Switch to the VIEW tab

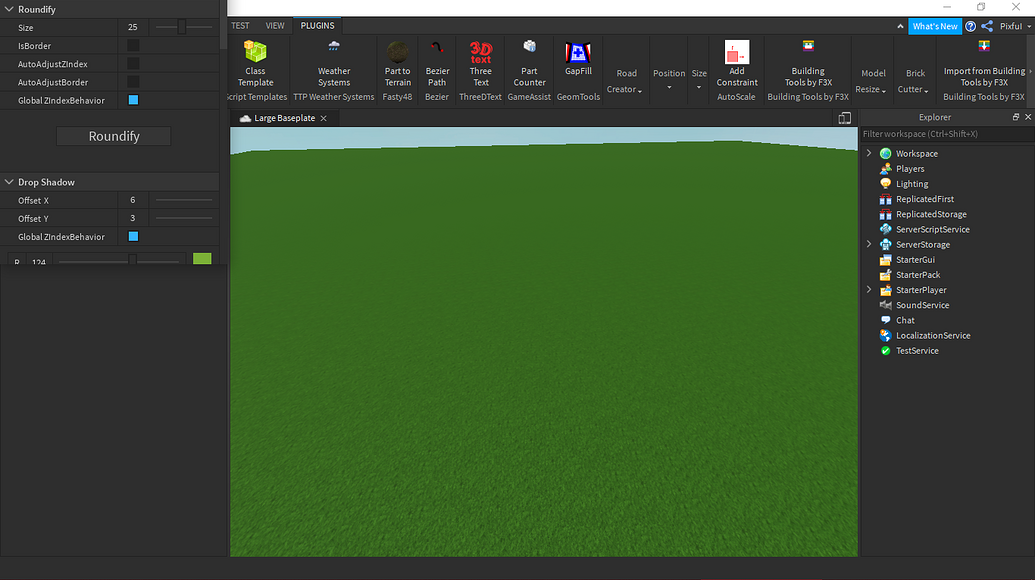click(x=275, y=26)
